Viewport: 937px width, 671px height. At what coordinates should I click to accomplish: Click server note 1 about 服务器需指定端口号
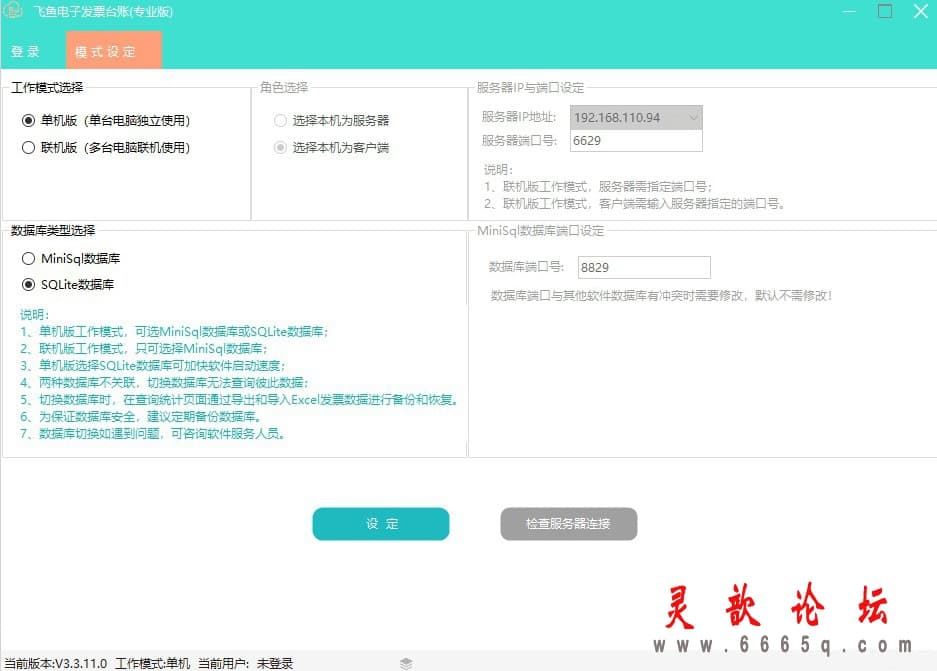click(598, 187)
